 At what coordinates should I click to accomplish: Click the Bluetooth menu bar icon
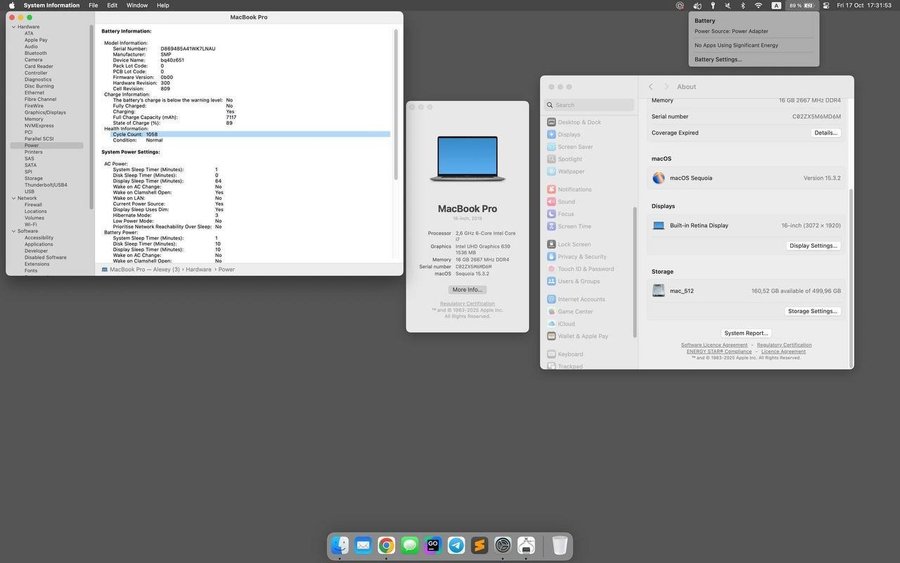742,5
